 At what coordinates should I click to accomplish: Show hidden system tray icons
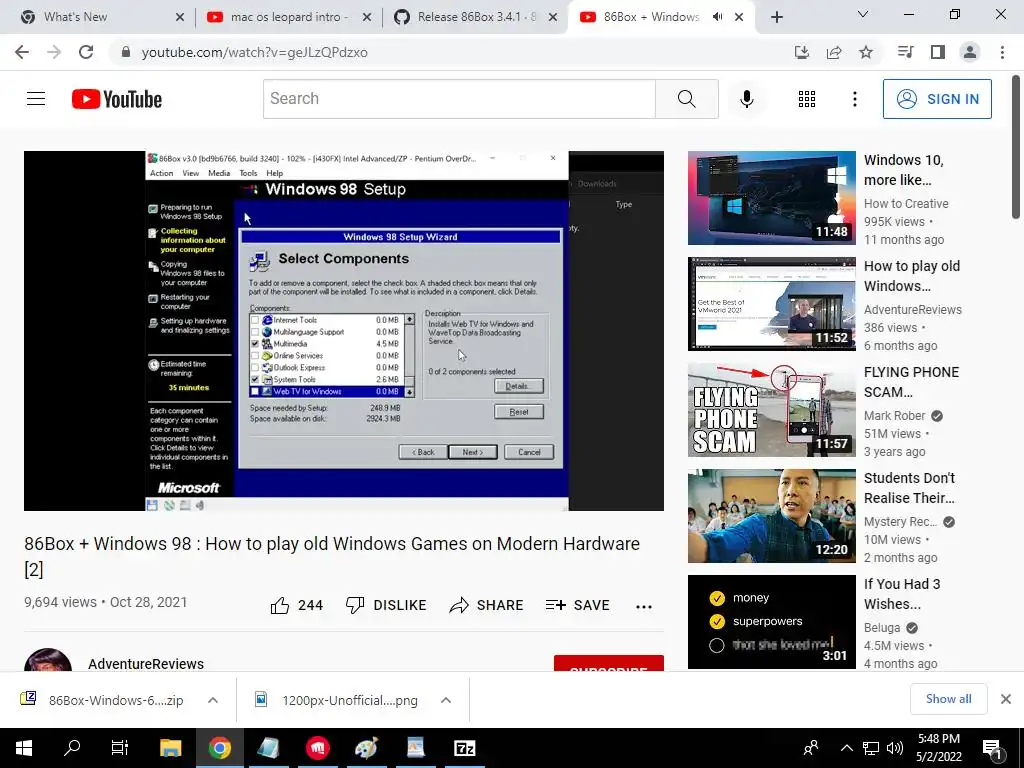[x=846, y=748]
